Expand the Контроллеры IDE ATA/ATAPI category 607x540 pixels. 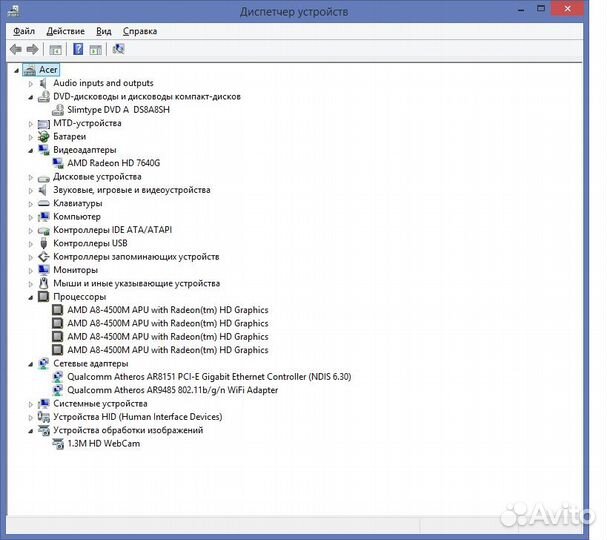point(31,231)
